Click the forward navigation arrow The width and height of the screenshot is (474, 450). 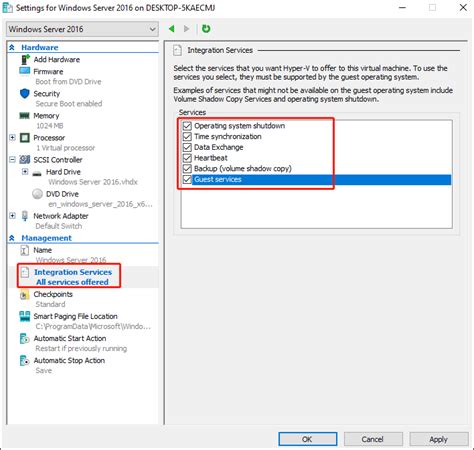[x=186, y=29]
